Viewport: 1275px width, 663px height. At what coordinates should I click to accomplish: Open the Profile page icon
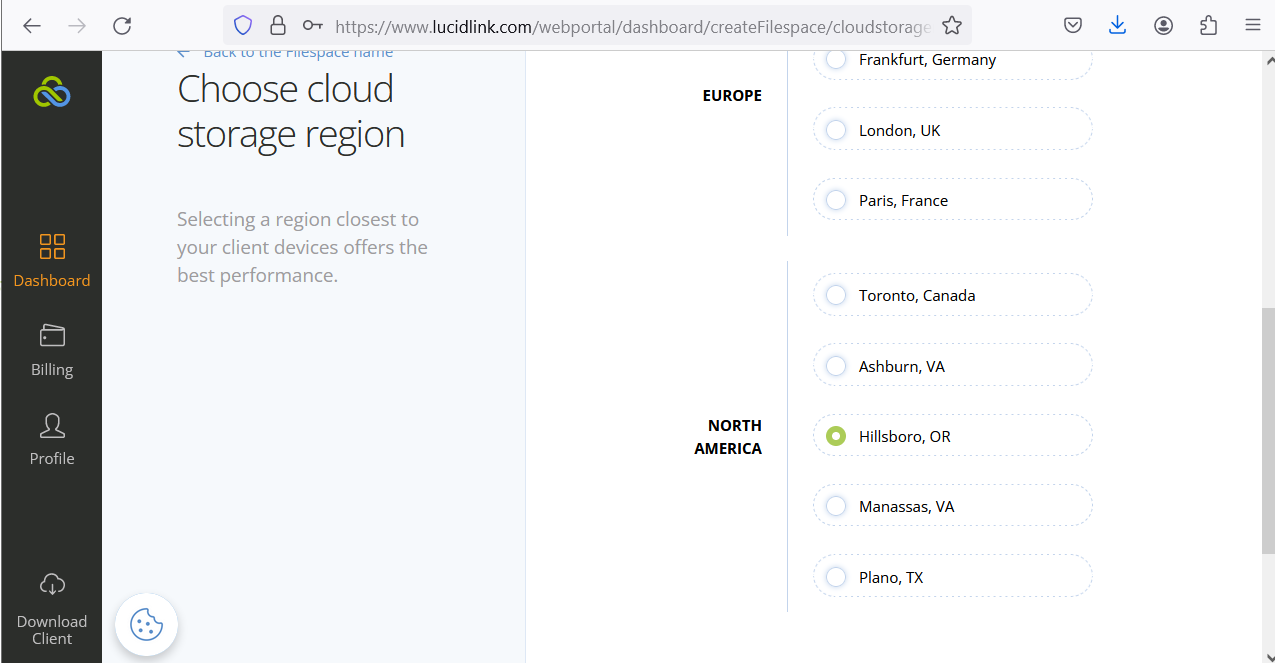click(x=52, y=426)
